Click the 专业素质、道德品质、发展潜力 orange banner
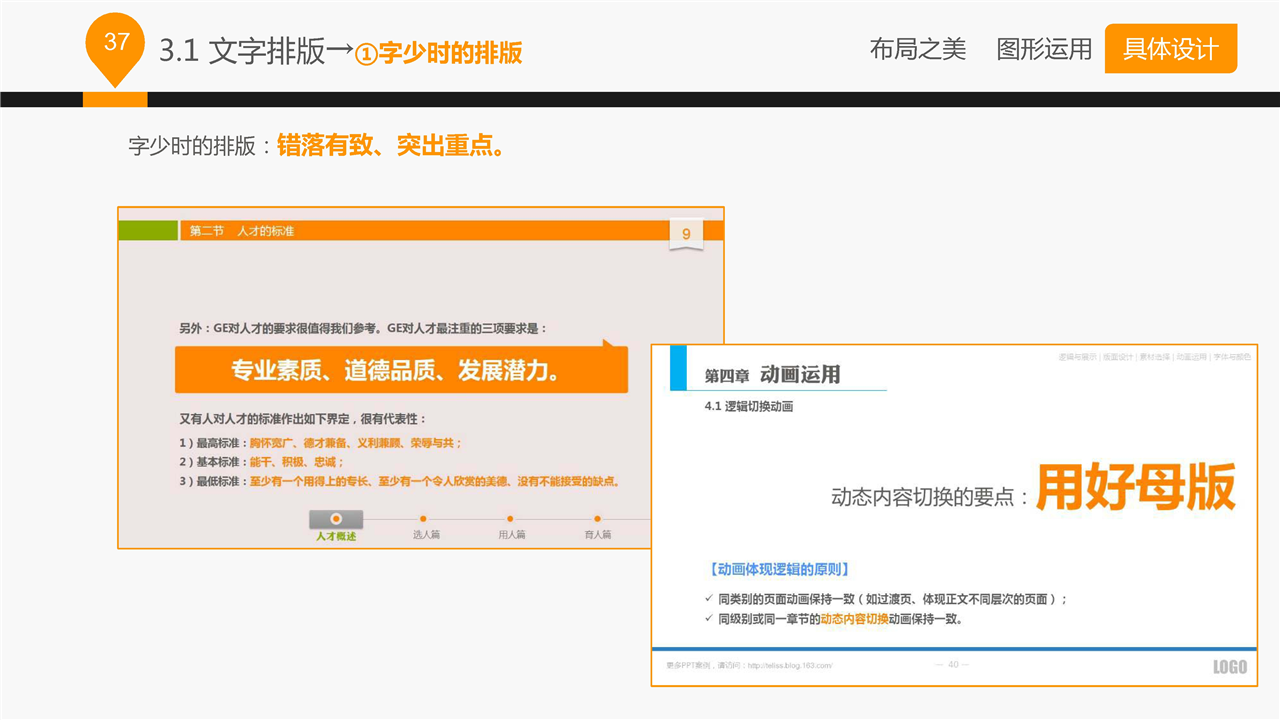The image size is (1280, 720). point(400,371)
